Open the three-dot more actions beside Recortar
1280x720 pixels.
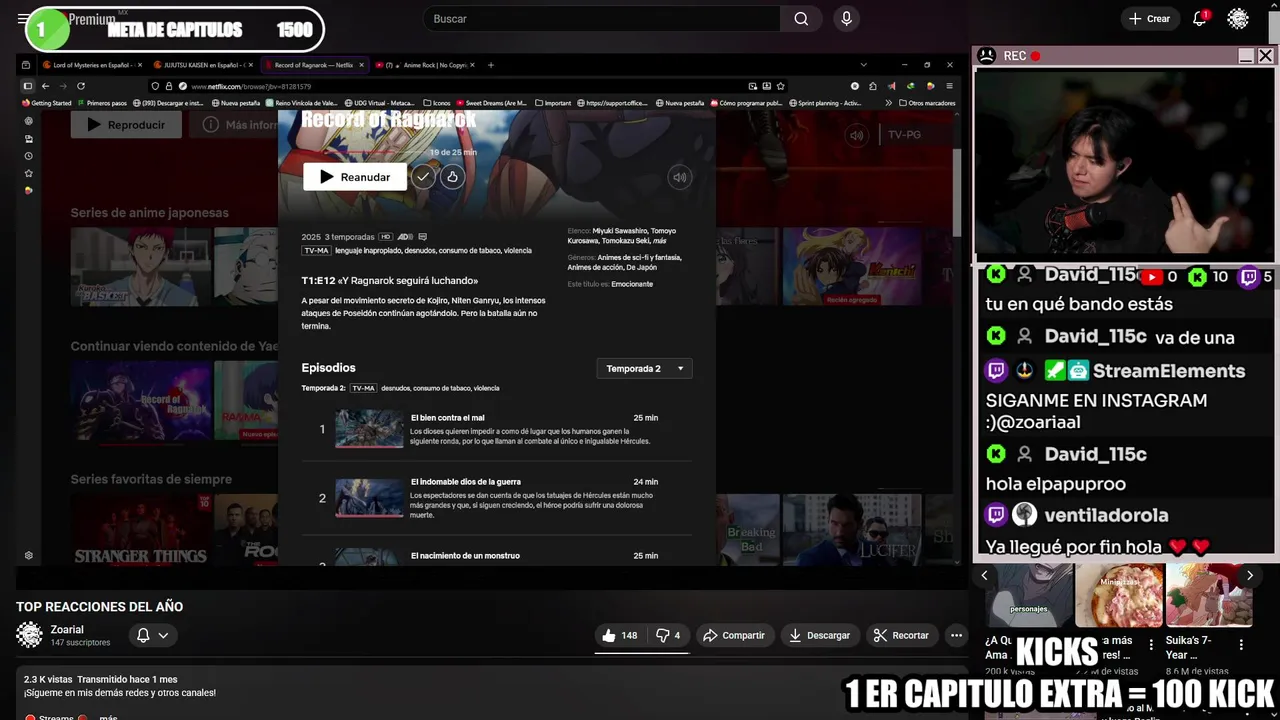pos(956,635)
